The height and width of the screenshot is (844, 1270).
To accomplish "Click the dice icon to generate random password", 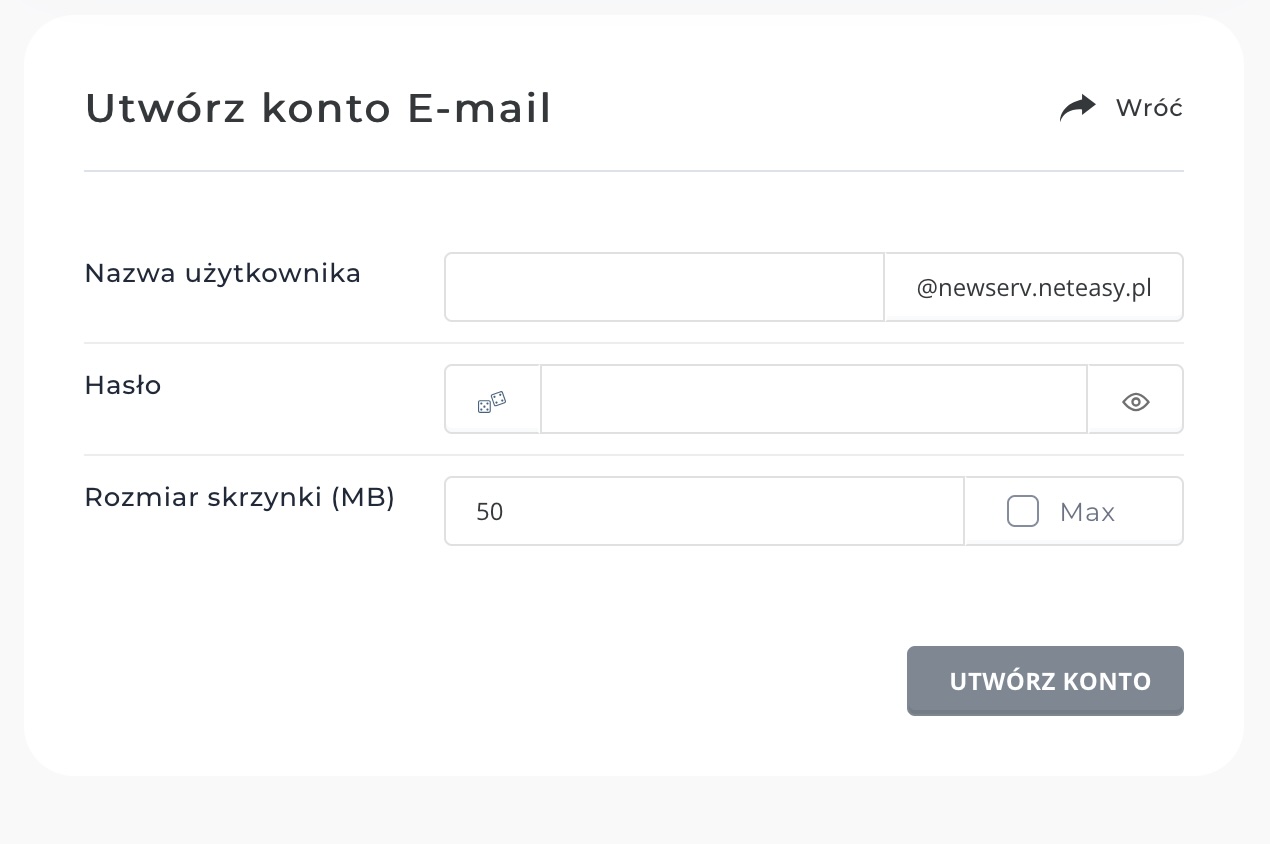I will pos(492,401).
